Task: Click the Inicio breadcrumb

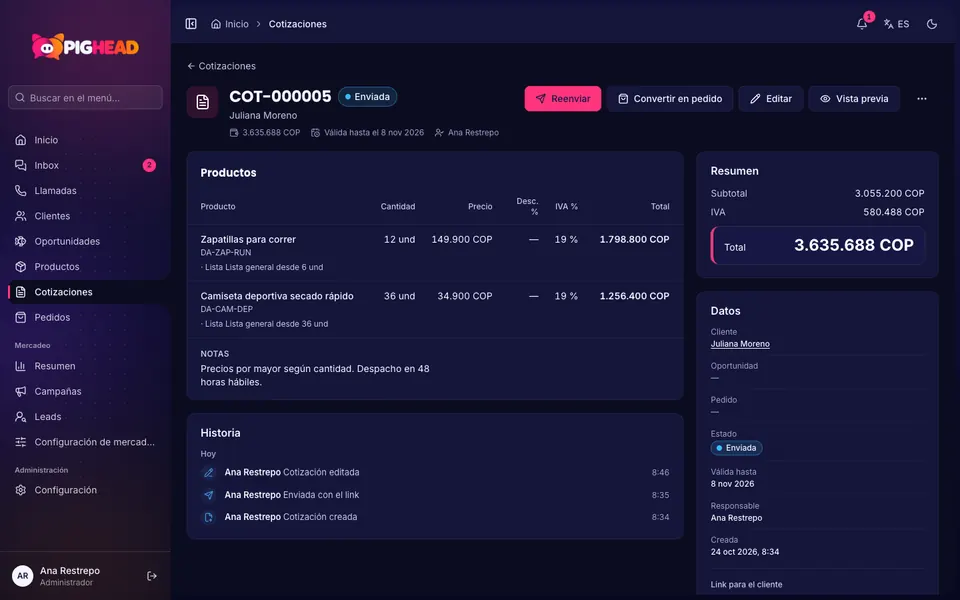Action: (x=230, y=24)
